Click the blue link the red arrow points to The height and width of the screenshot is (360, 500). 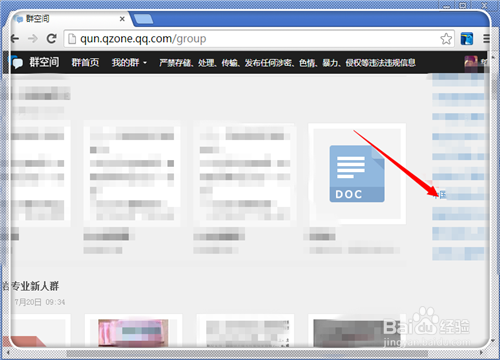pyautogui.click(x=440, y=195)
